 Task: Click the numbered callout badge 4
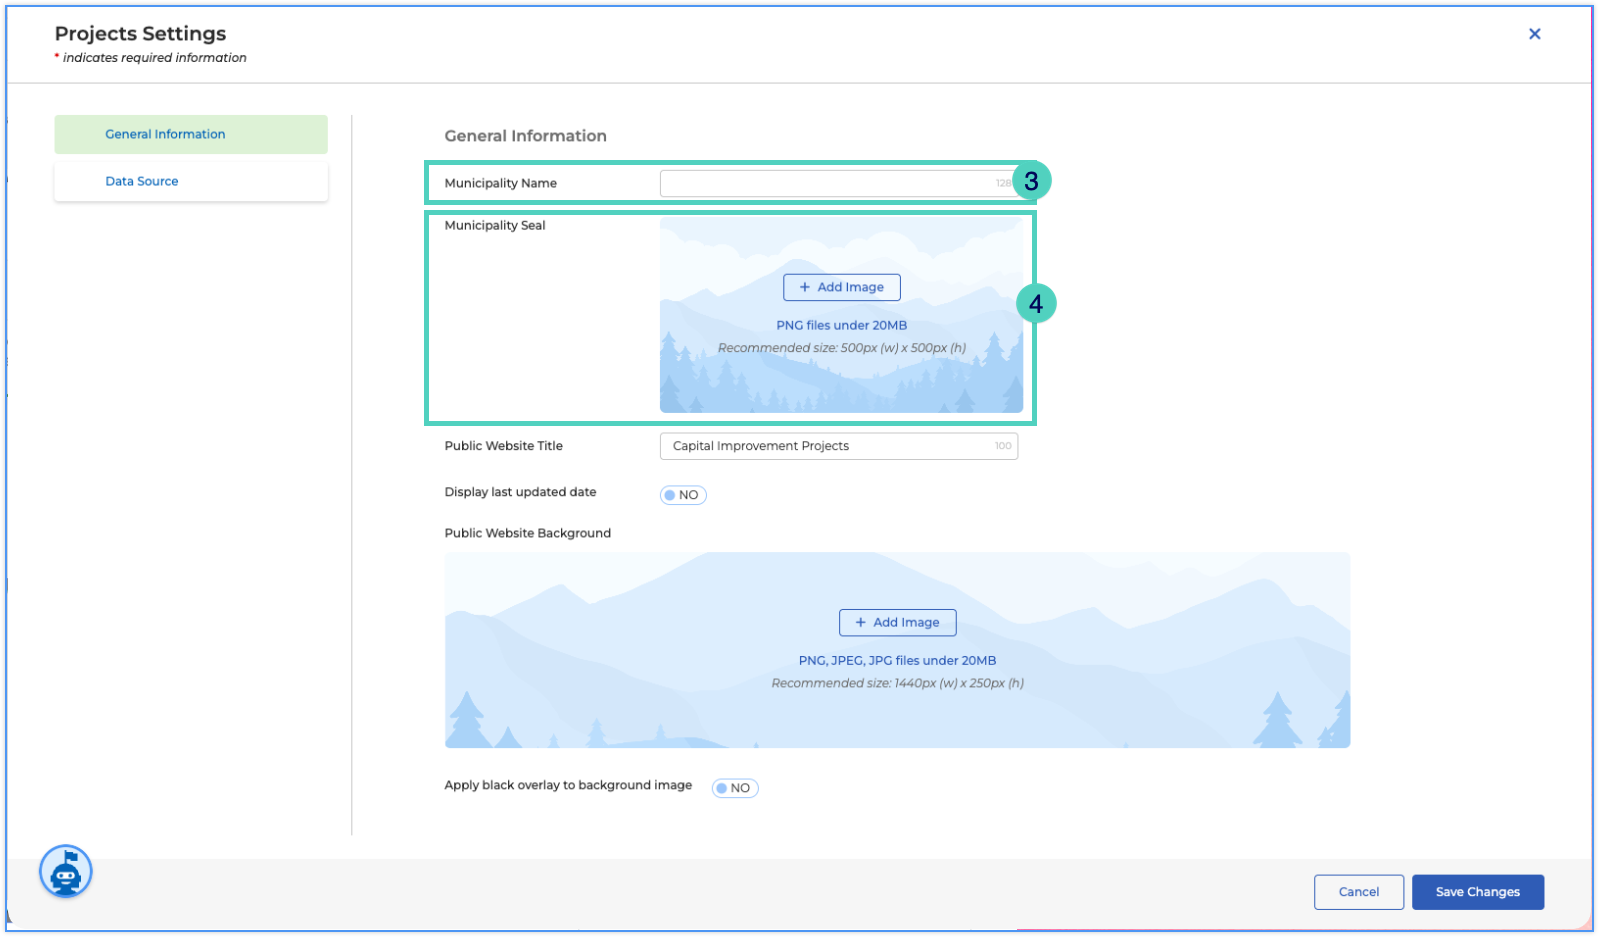(1036, 303)
